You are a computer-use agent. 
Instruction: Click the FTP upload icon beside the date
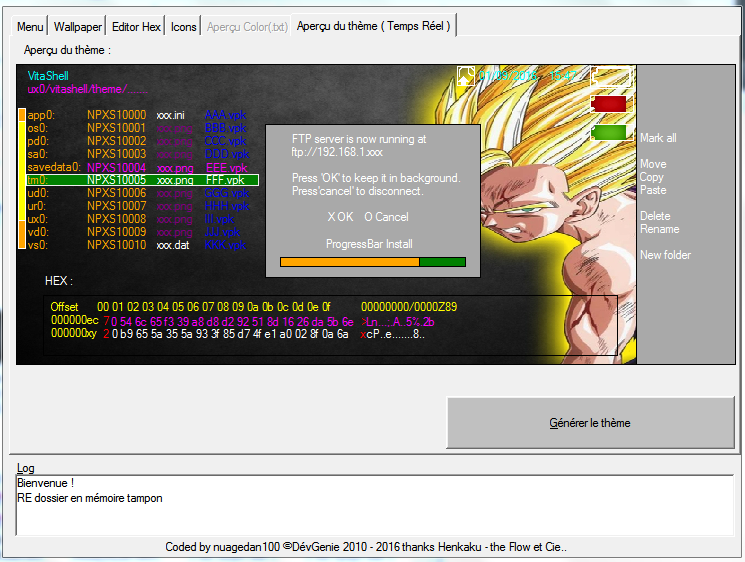pos(466,76)
